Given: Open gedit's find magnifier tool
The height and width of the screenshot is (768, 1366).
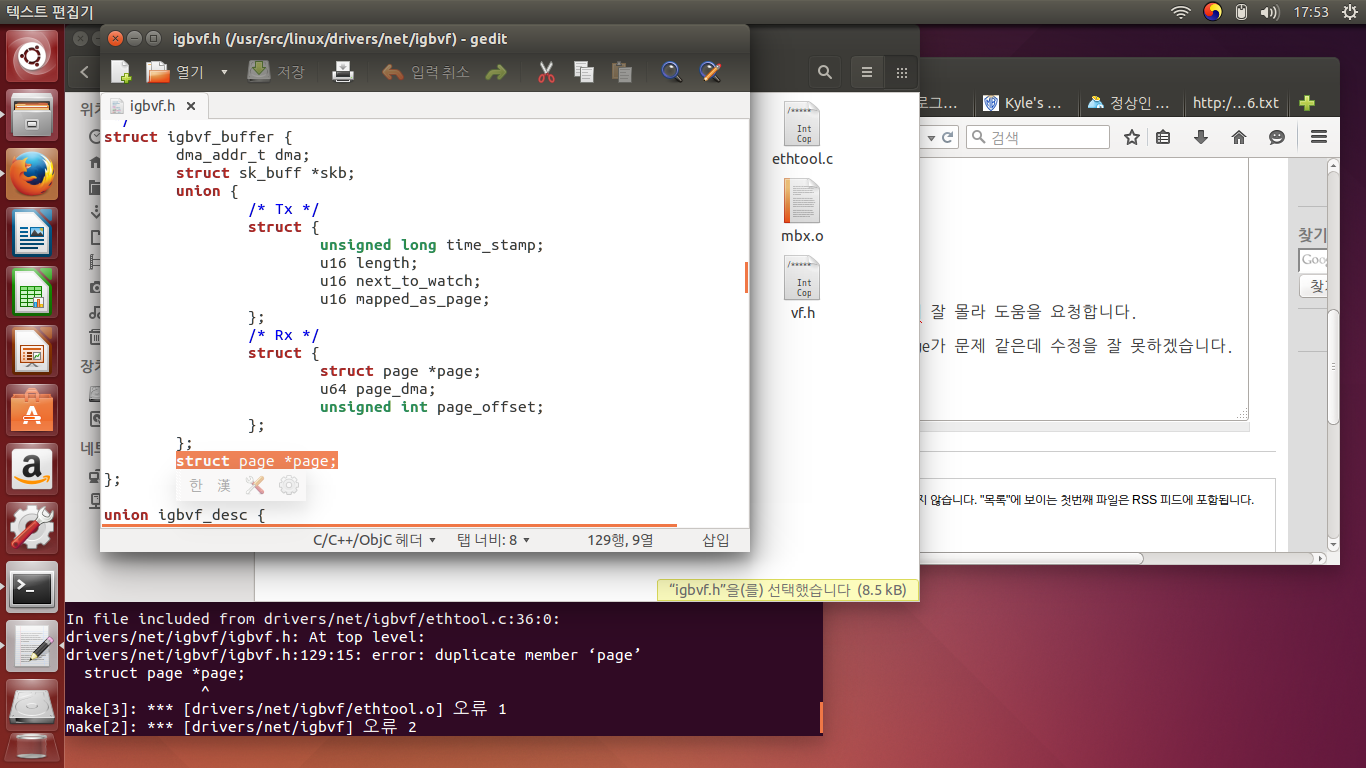Looking at the screenshot, I should tap(672, 72).
